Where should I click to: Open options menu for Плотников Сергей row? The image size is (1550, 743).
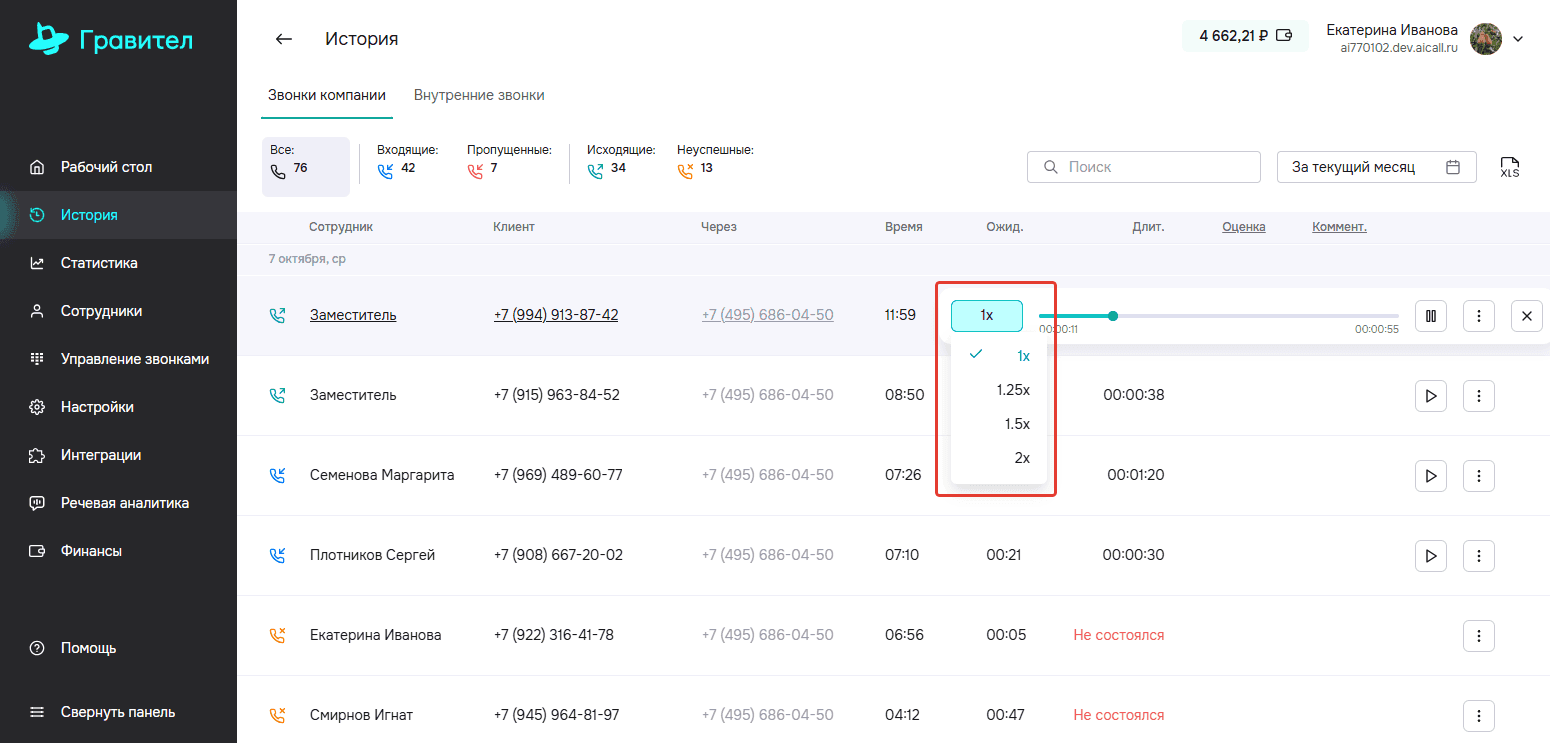click(x=1478, y=555)
